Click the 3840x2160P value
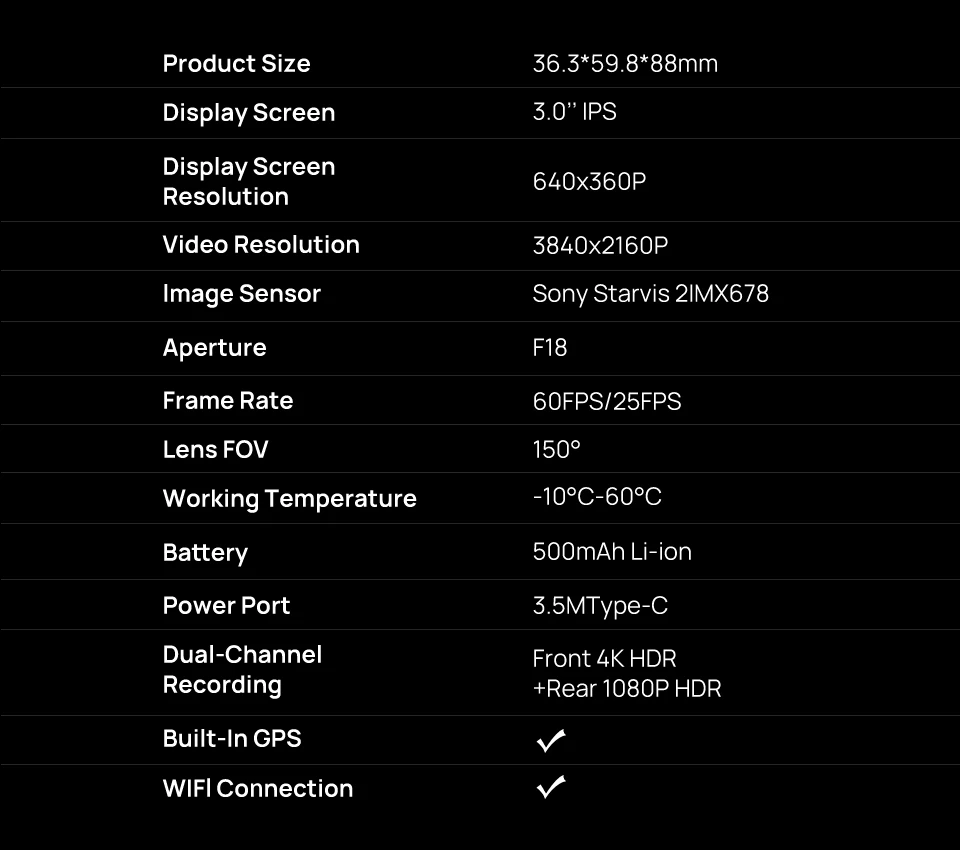 (x=600, y=246)
